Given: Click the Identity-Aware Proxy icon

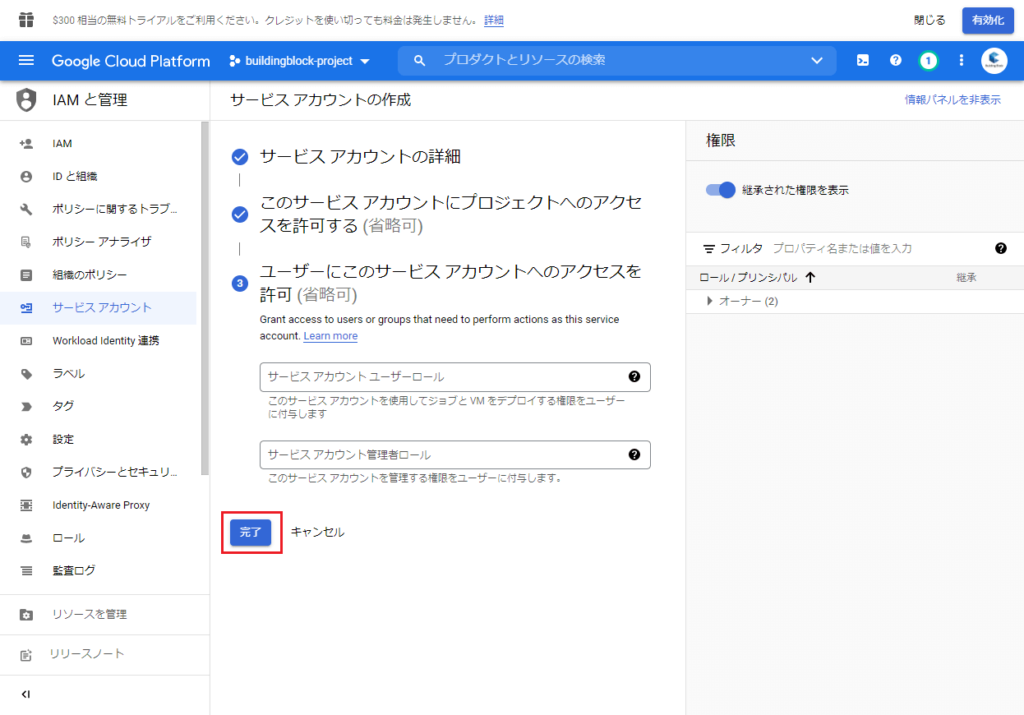Looking at the screenshot, I should (x=26, y=505).
